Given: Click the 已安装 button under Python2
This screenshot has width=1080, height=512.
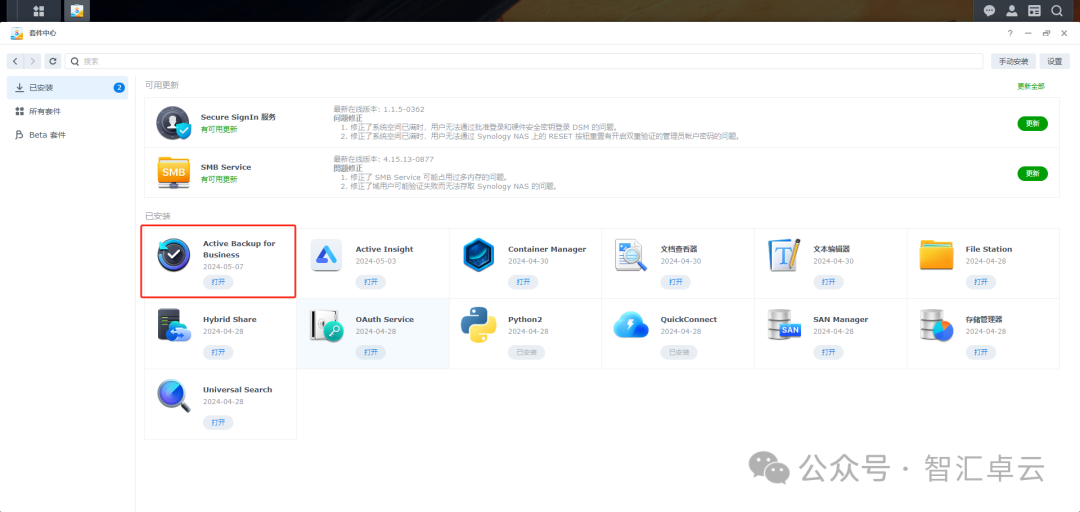Looking at the screenshot, I should point(526,352).
